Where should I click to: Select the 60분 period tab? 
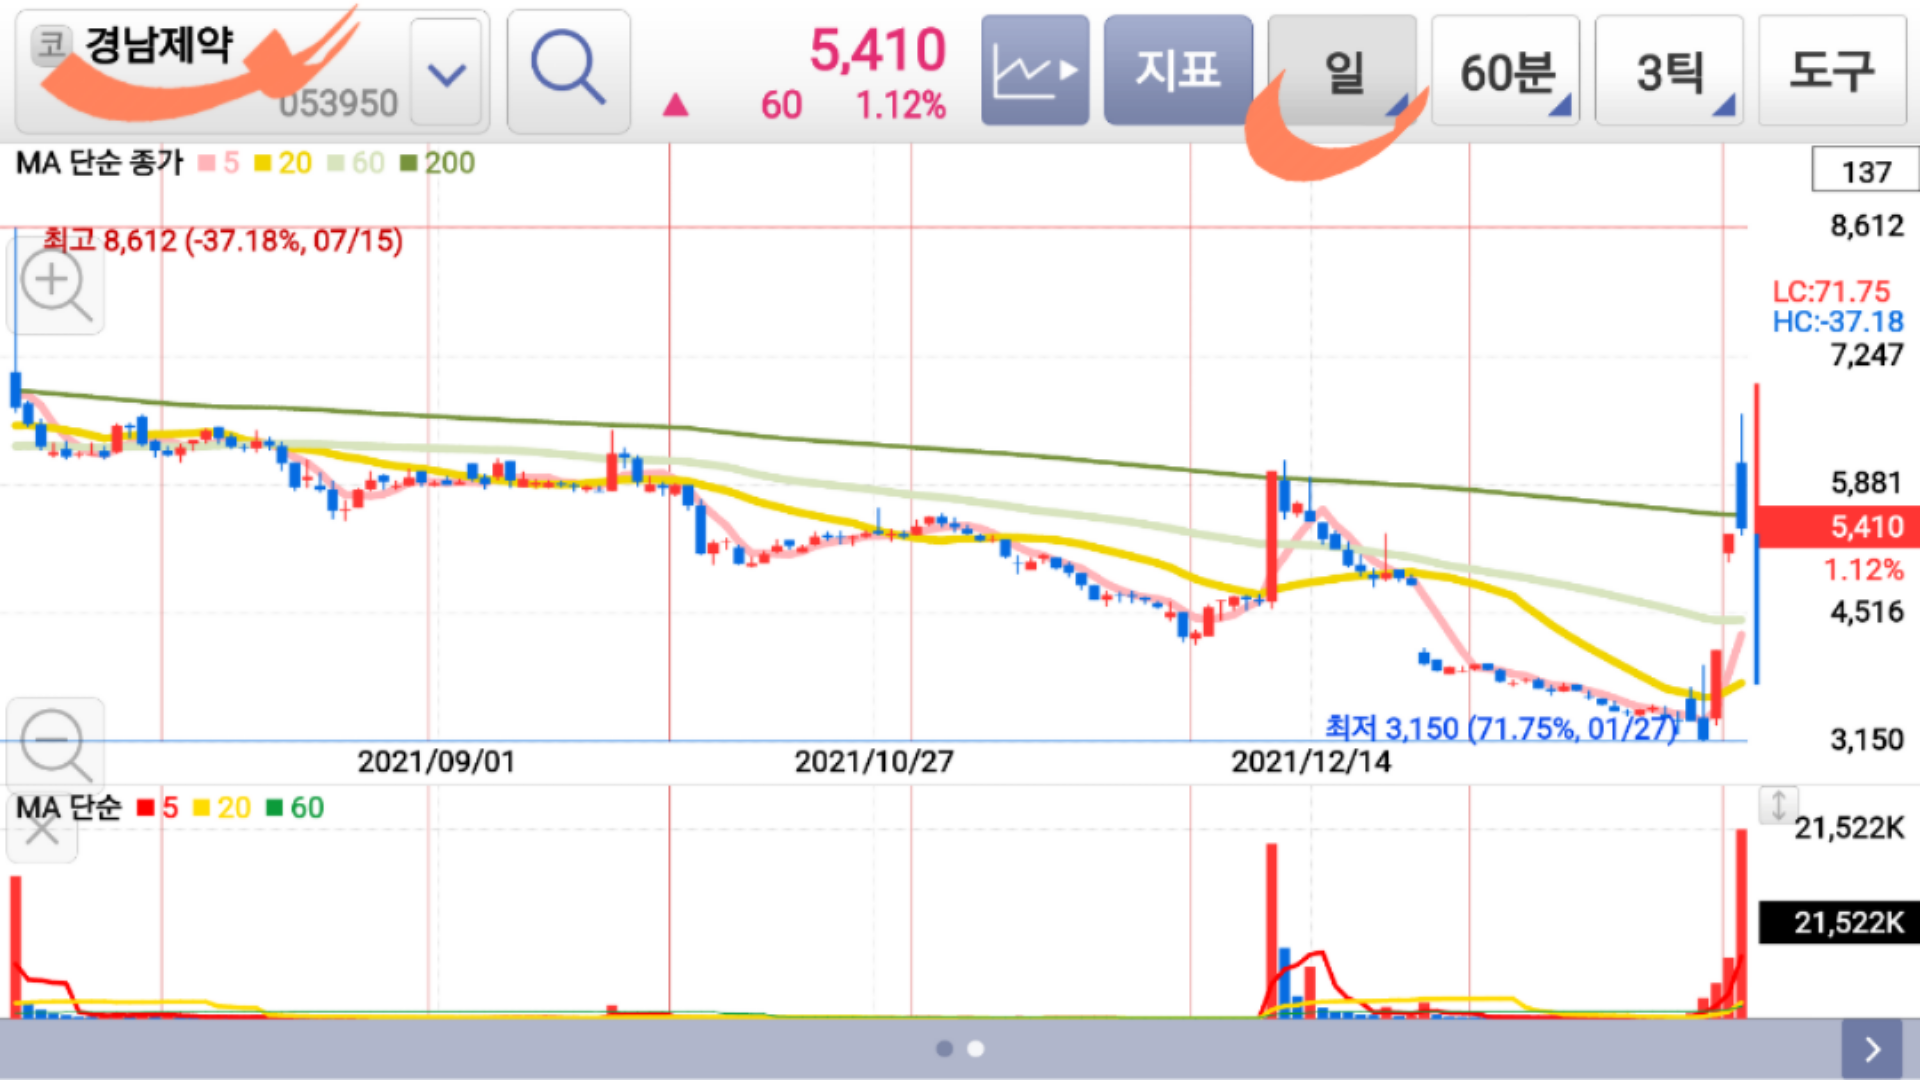[x=1506, y=70]
